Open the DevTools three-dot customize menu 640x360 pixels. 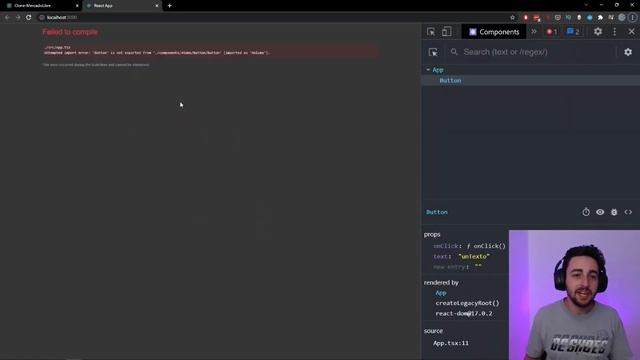[614, 31]
